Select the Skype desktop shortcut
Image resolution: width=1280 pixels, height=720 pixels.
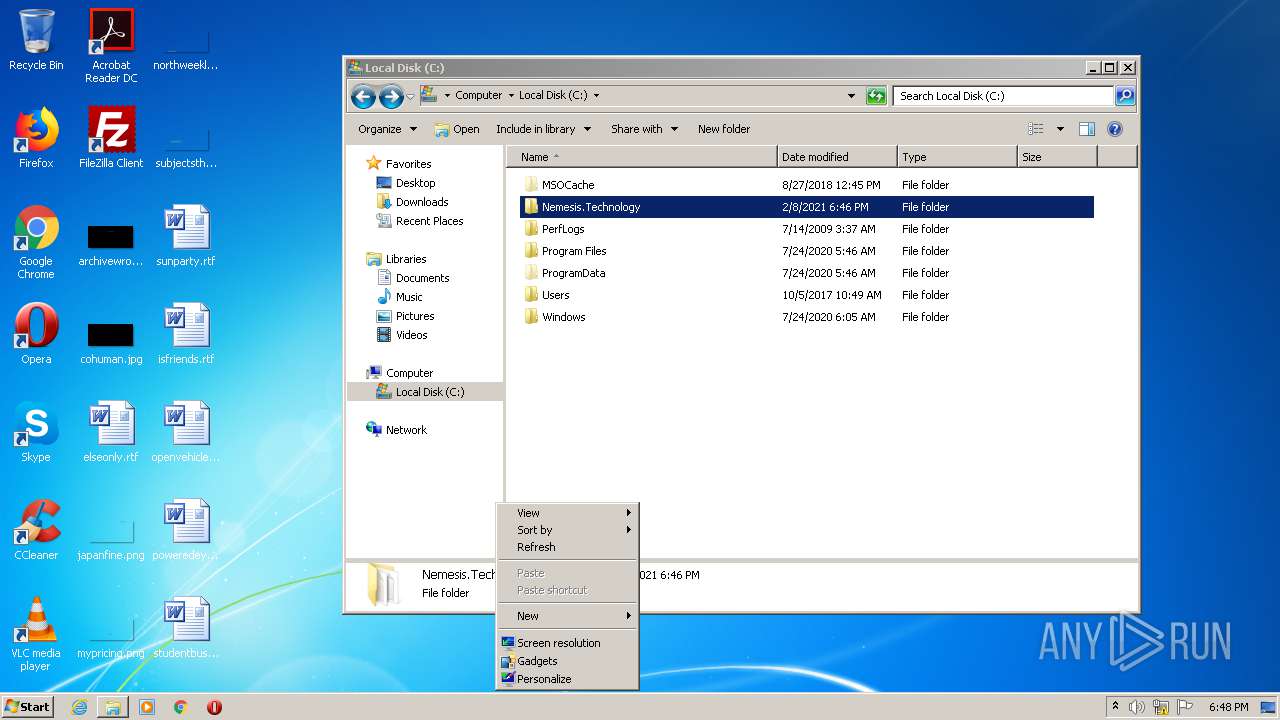(36, 432)
